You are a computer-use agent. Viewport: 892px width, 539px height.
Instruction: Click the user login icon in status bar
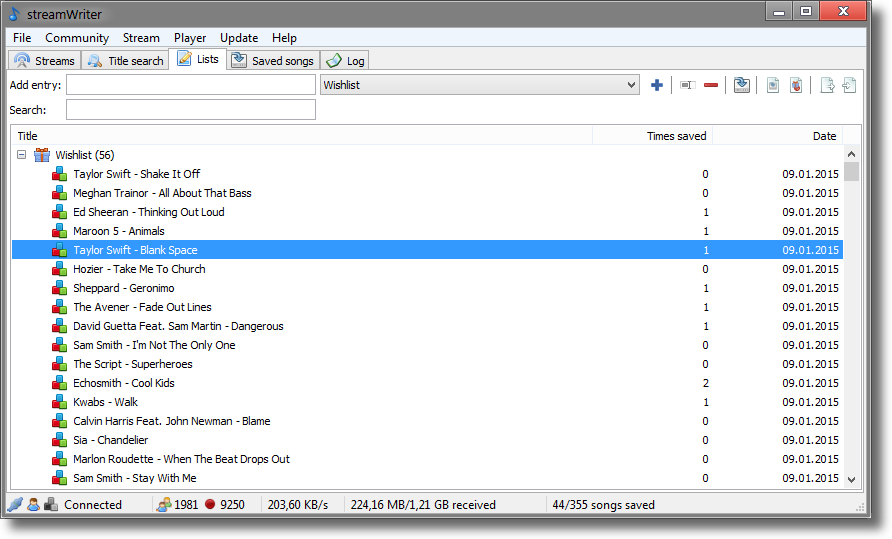34,504
